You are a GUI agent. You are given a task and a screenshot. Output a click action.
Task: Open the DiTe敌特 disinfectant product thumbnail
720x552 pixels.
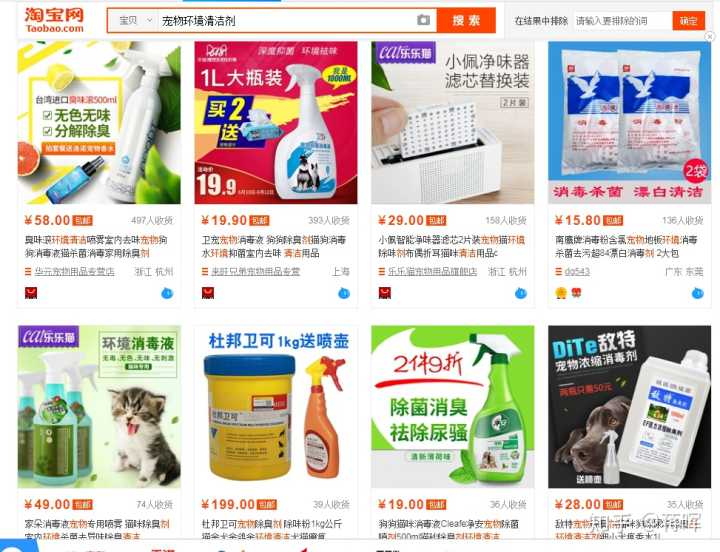pyautogui.click(x=629, y=407)
